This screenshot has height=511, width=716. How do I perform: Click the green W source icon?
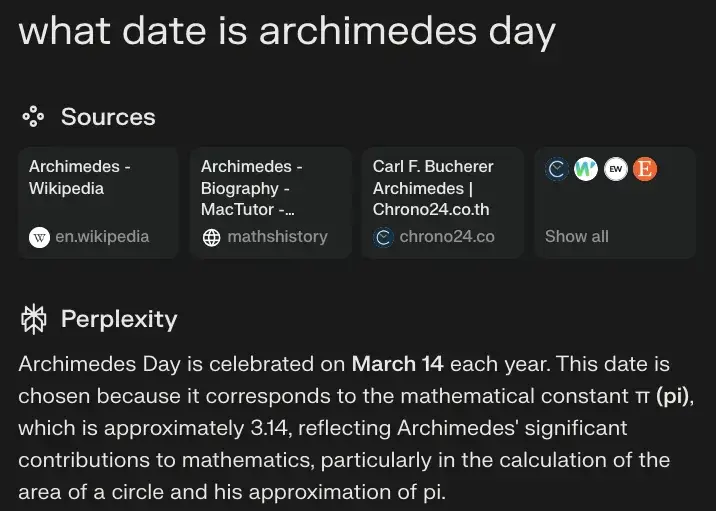[586, 169]
